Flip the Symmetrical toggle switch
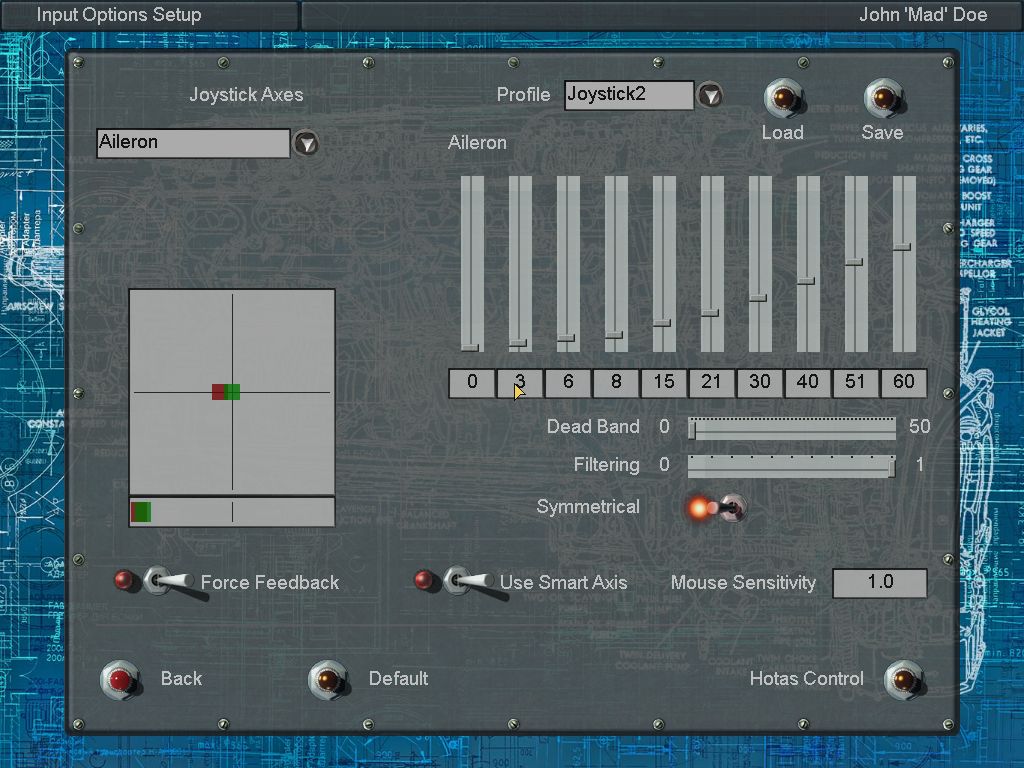The width and height of the screenshot is (1024, 768). (x=728, y=507)
